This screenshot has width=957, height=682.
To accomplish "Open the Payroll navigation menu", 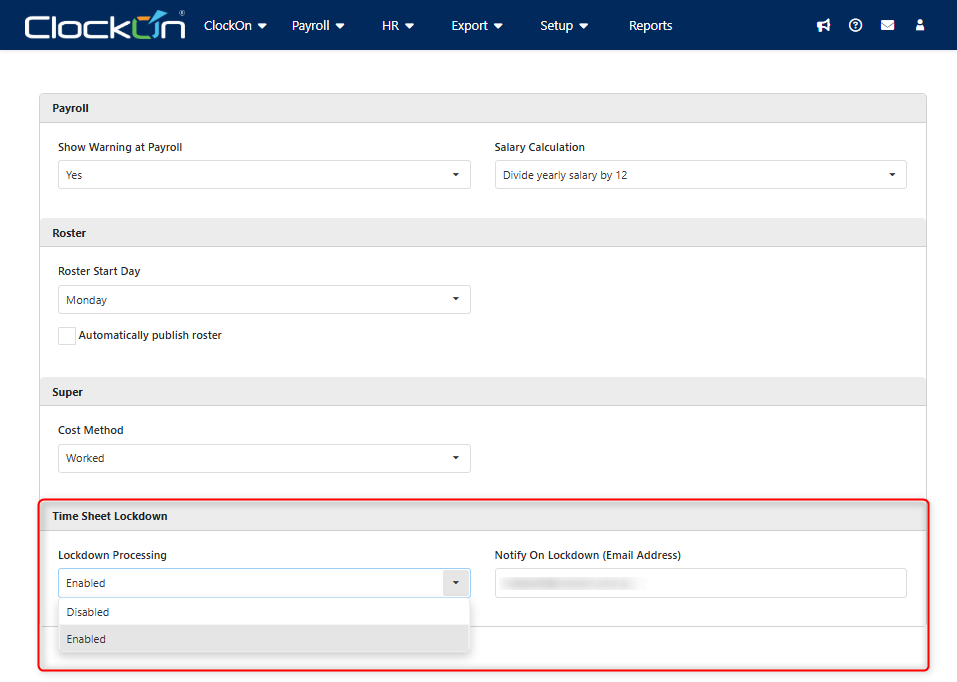I will (x=318, y=26).
